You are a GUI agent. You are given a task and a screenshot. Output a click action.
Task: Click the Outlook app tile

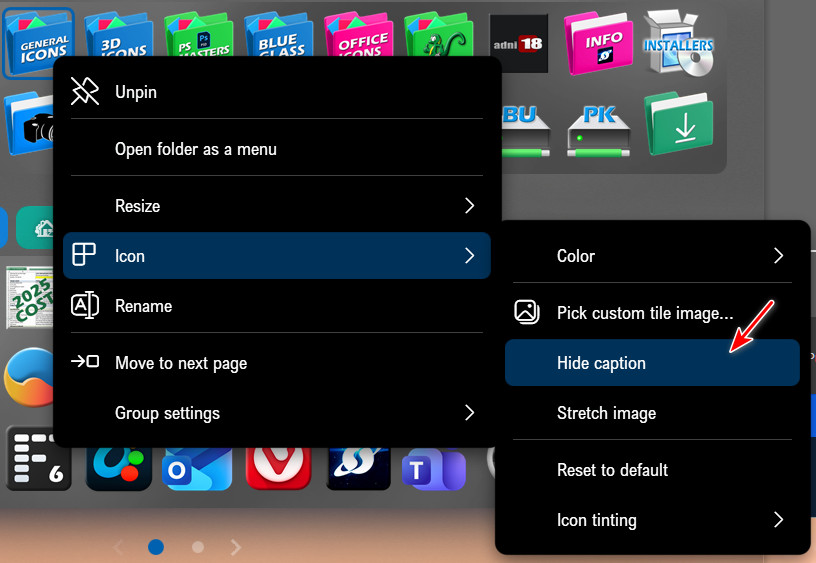point(197,470)
